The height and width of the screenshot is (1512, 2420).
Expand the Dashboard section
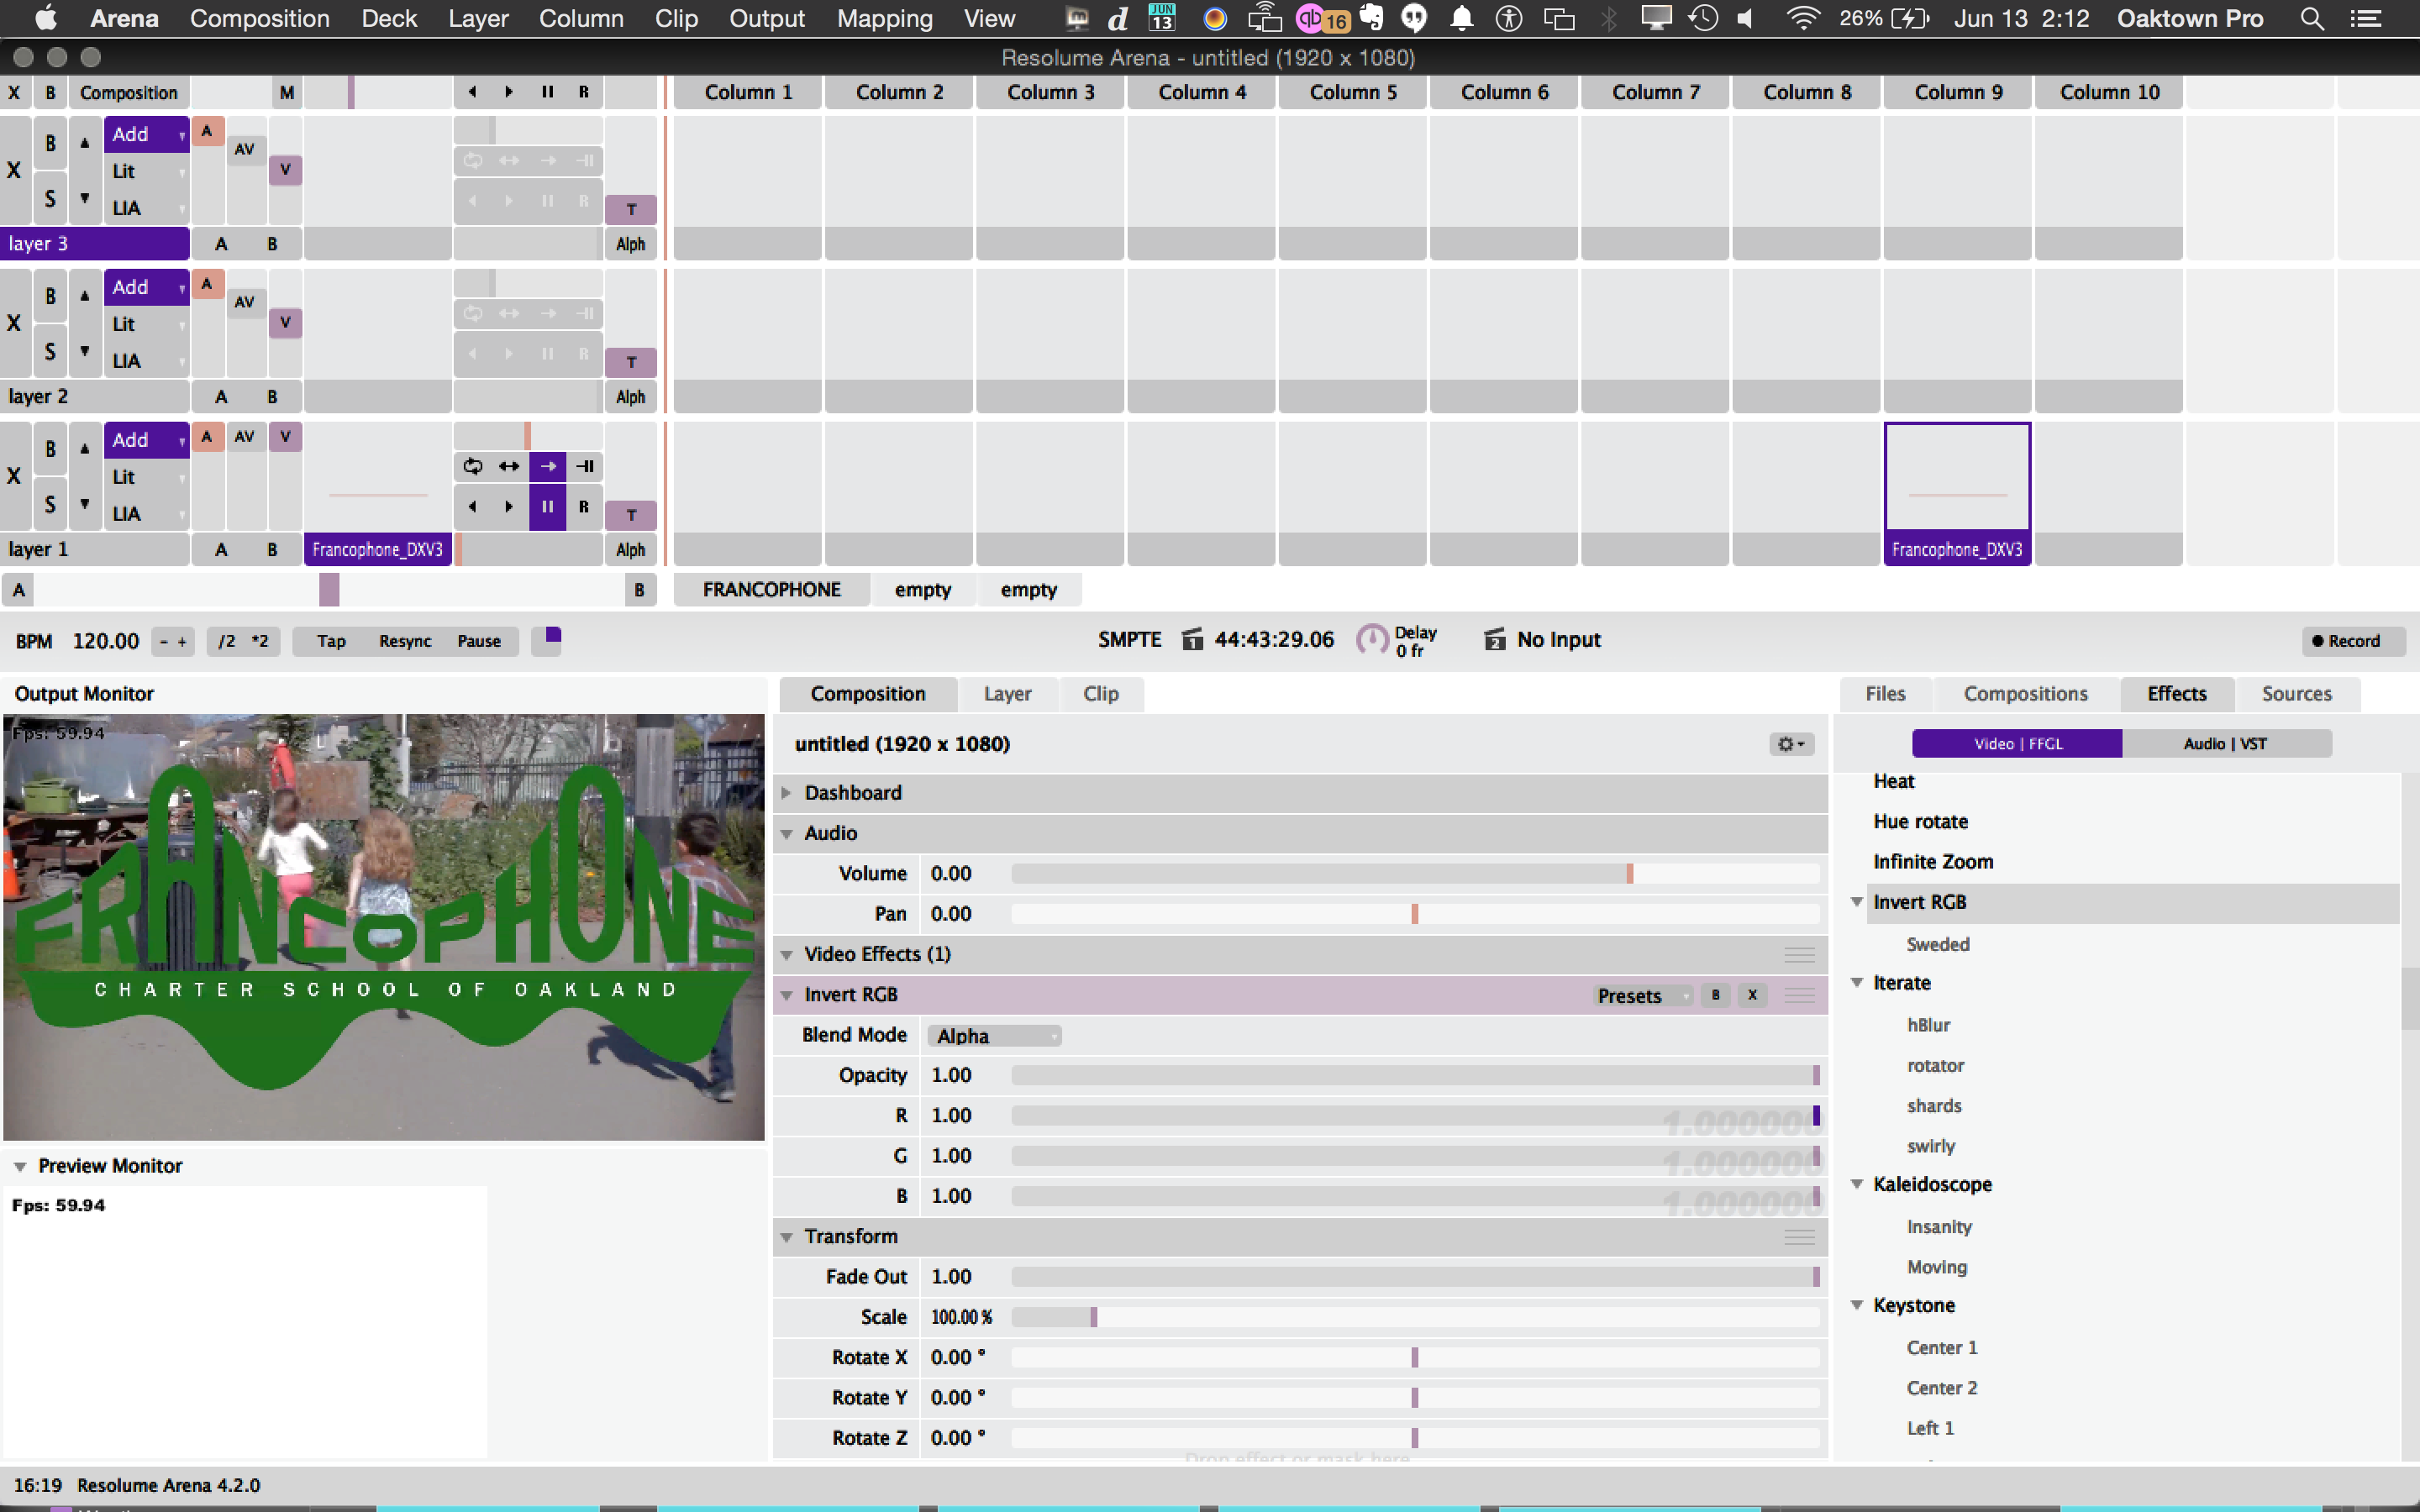[787, 793]
